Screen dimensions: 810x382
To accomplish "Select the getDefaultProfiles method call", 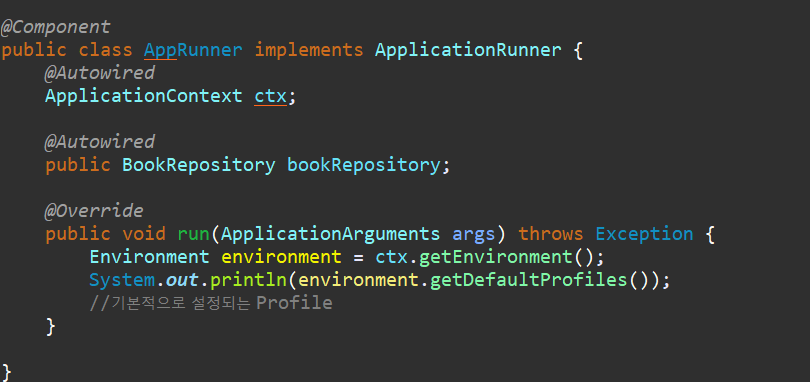I will coord(528,280).
